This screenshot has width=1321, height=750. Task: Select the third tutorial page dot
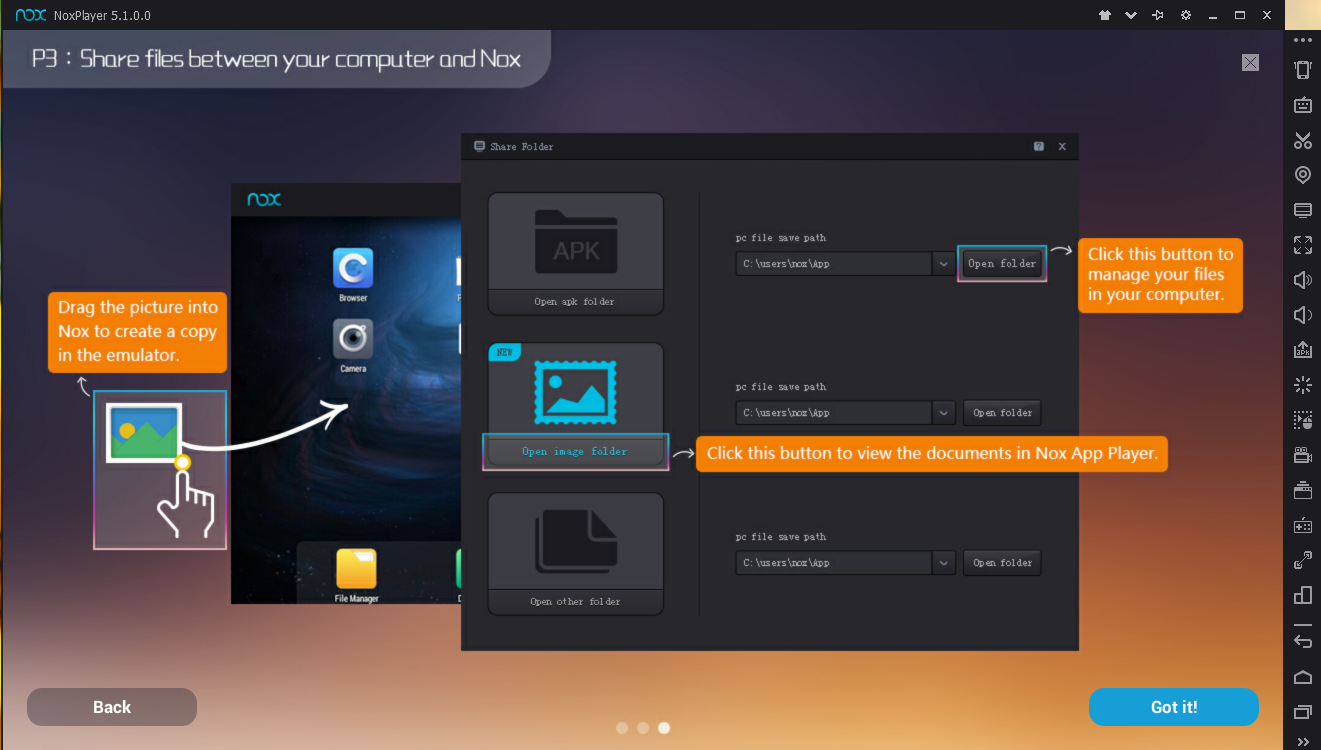pos(664,728)
